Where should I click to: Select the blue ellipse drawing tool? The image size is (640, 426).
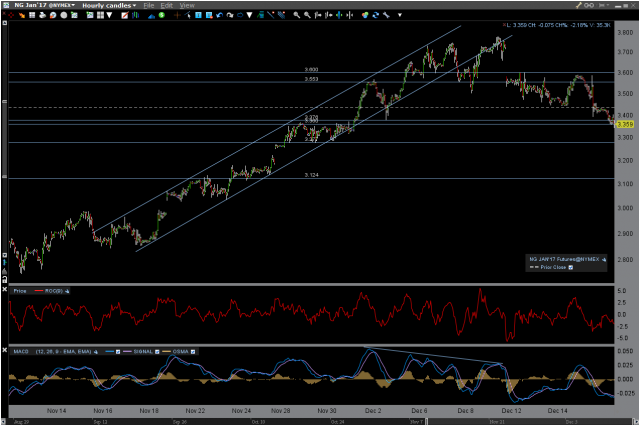[240, 15]
